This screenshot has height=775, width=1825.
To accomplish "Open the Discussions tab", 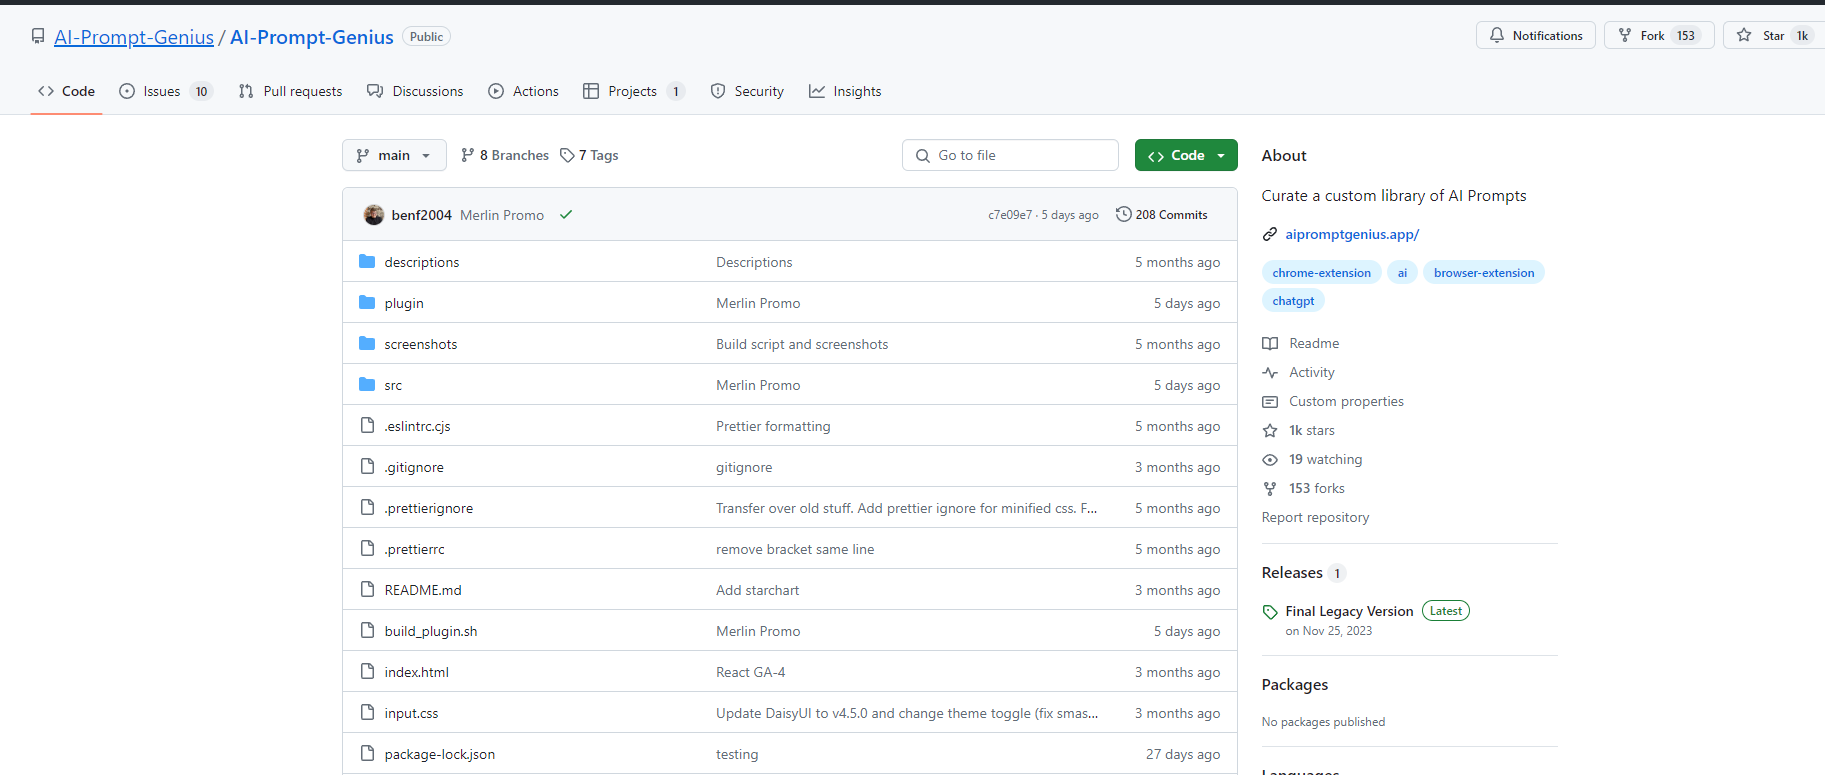I will click(x=415, y=91).
